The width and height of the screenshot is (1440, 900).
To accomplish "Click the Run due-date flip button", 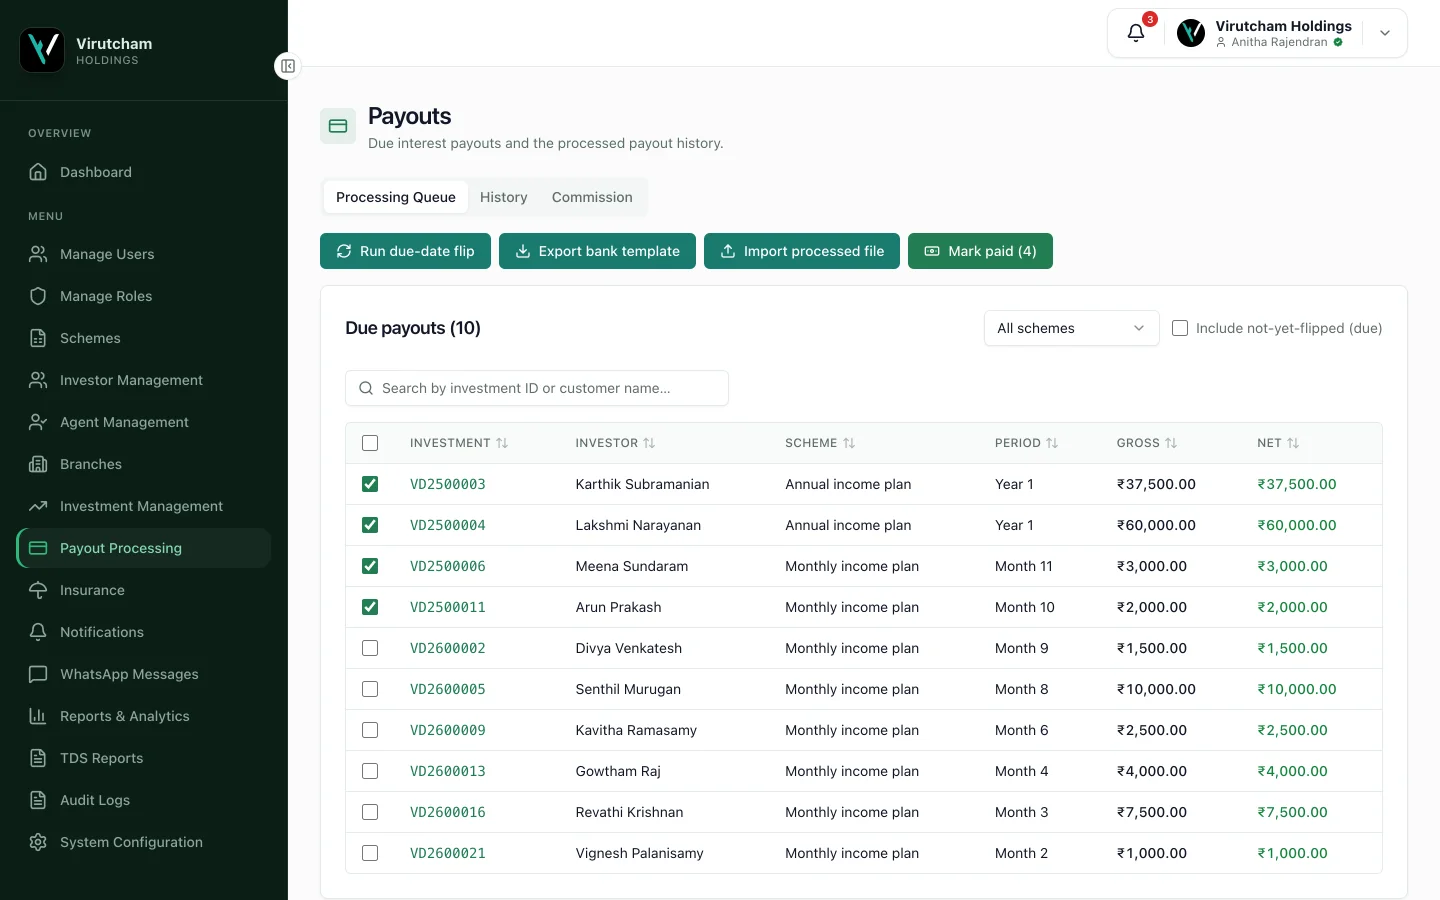I will point(405,251).
